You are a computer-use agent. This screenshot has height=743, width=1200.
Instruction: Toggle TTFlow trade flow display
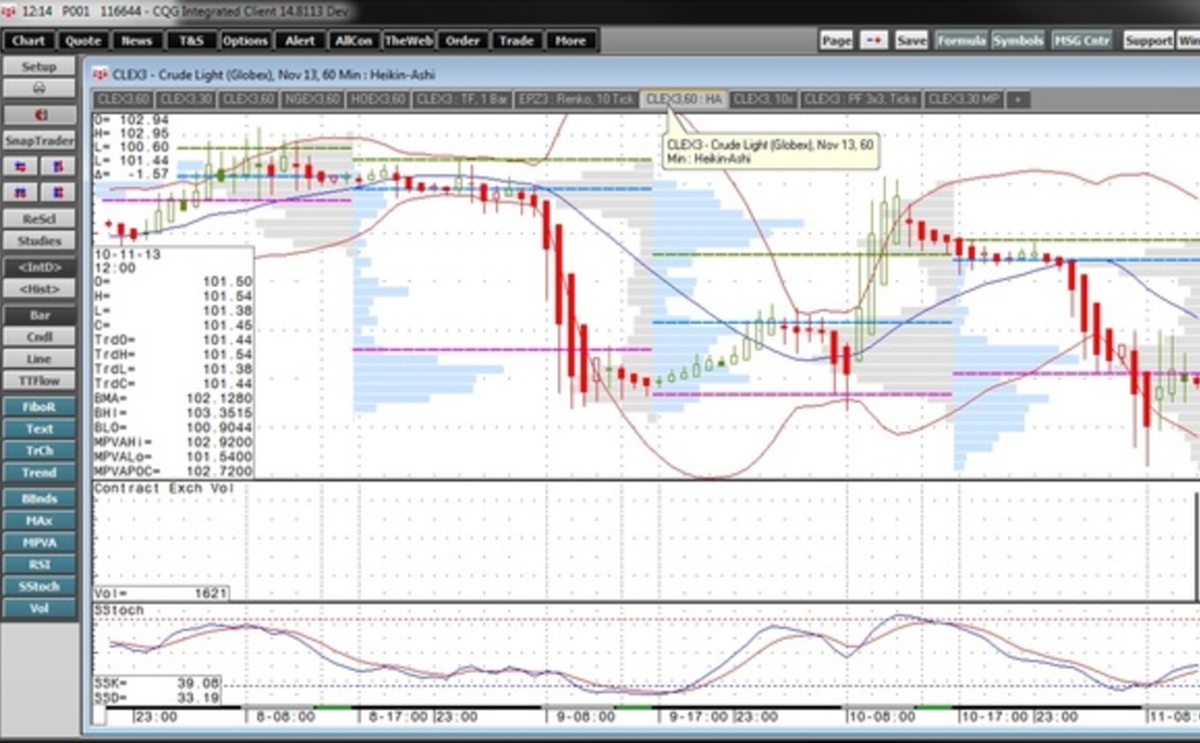point(40,380)
